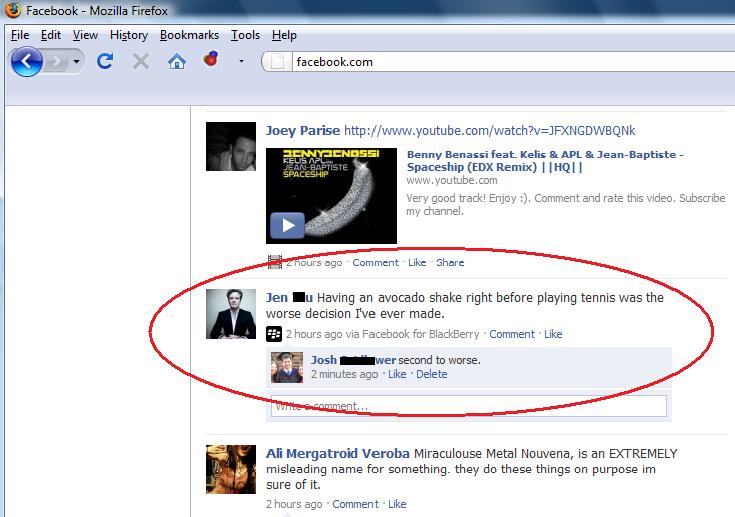Click Josh's small profile photo
The image size is (735, 517).
[x=287, y=368]
